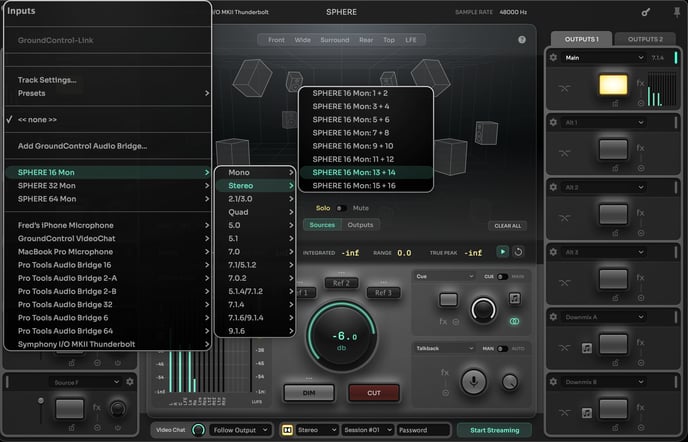Switch to the Outputs 2 tab

point(645,39)
